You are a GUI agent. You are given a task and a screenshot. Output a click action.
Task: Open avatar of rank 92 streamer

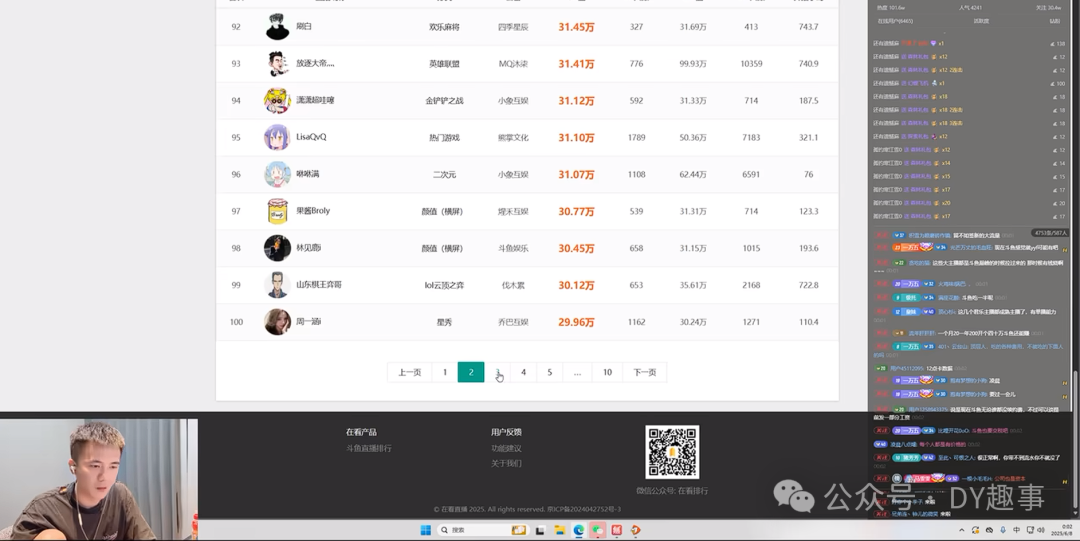pos(277,26)
